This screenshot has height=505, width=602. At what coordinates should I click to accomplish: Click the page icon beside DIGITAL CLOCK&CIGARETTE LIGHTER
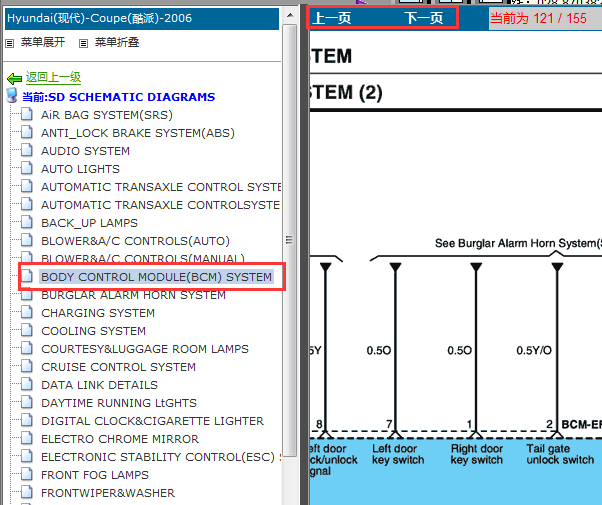[x=26, y=421]
